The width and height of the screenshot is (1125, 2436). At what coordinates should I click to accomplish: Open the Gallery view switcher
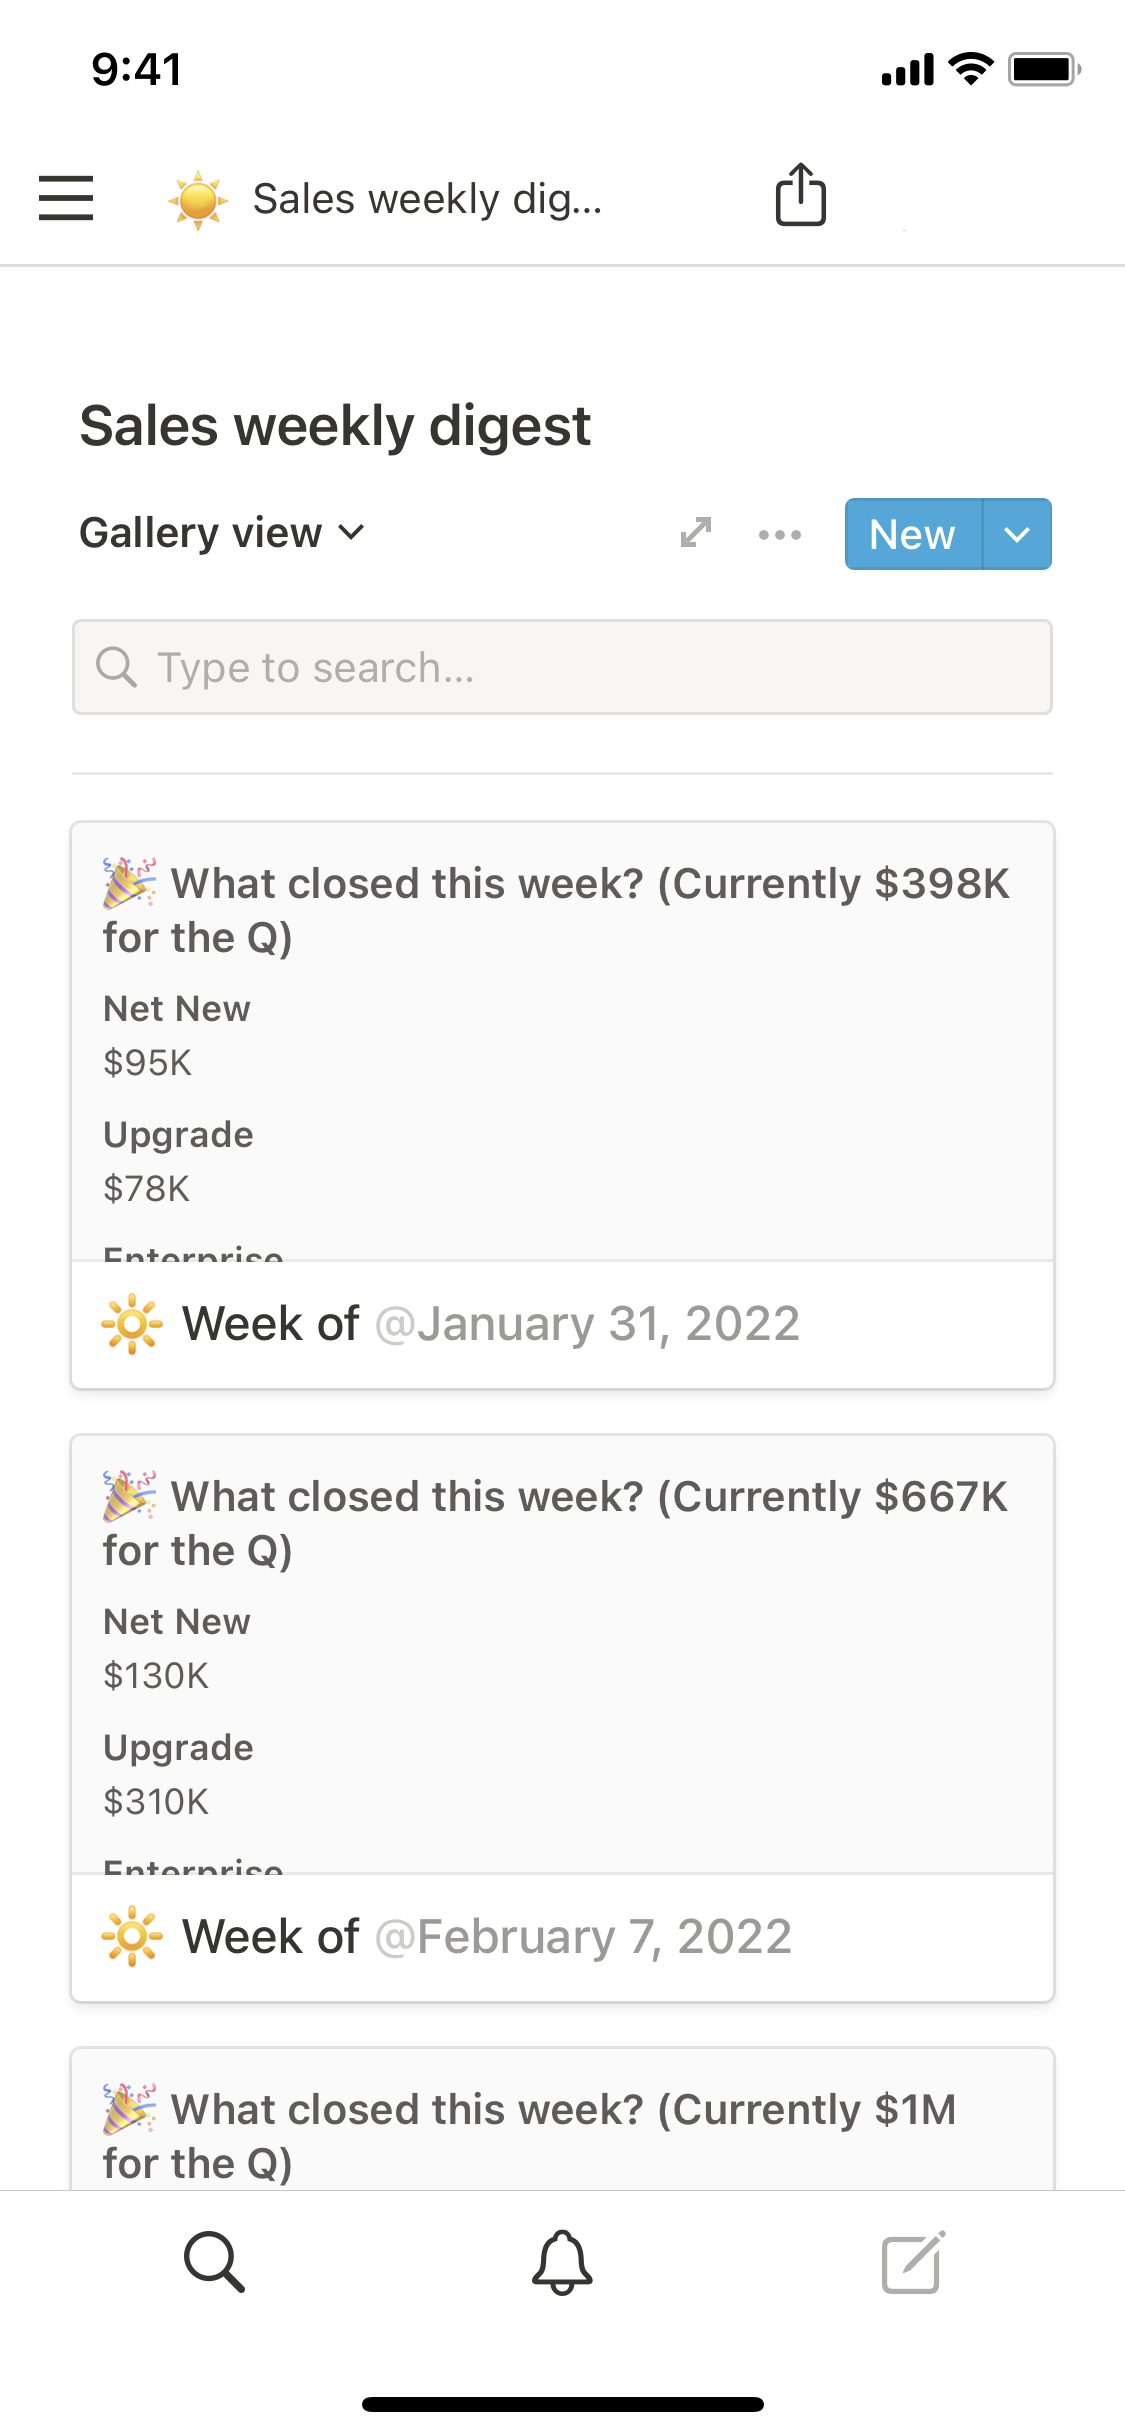[x=222, y=533]
